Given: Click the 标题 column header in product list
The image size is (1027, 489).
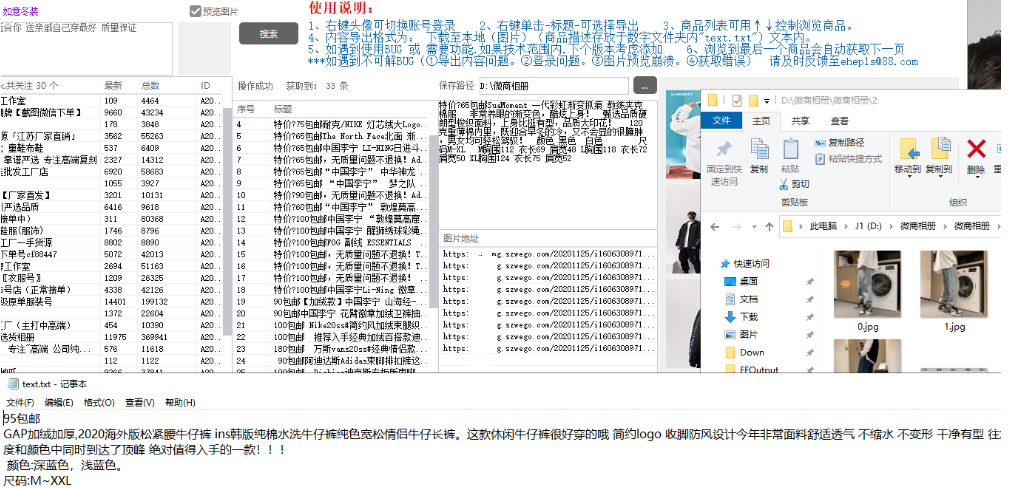Looking at the screenshot, I should [x=284, y=109].
